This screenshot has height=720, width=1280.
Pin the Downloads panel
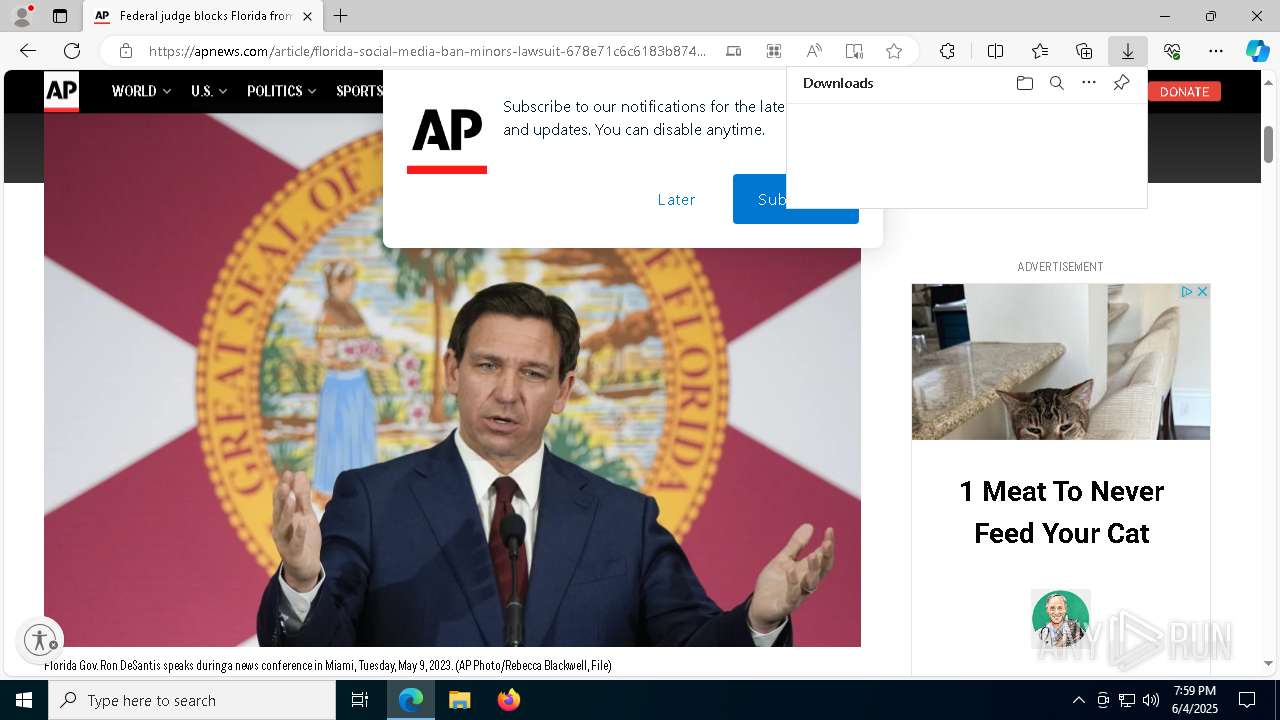1121,83
